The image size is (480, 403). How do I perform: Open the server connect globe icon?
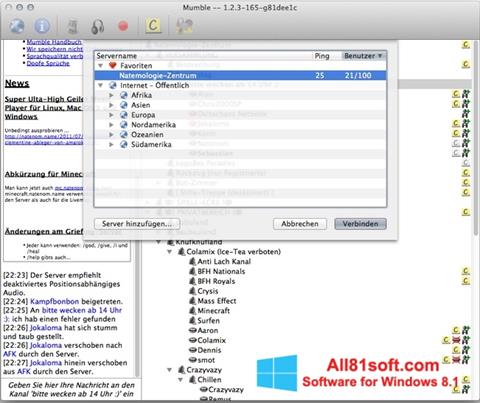17,26
